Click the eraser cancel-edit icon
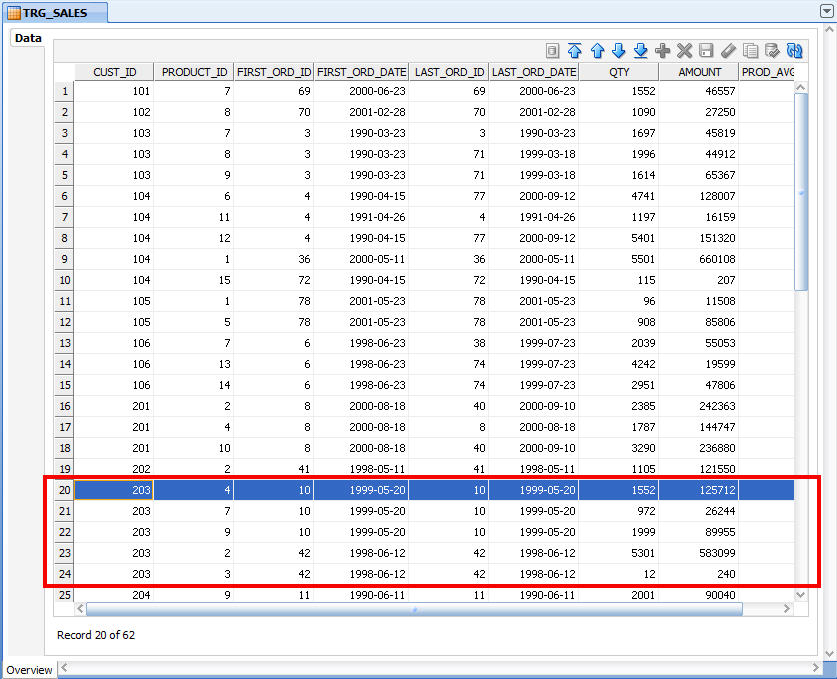Viewport: 837px width, 679px height. (728, 51)
